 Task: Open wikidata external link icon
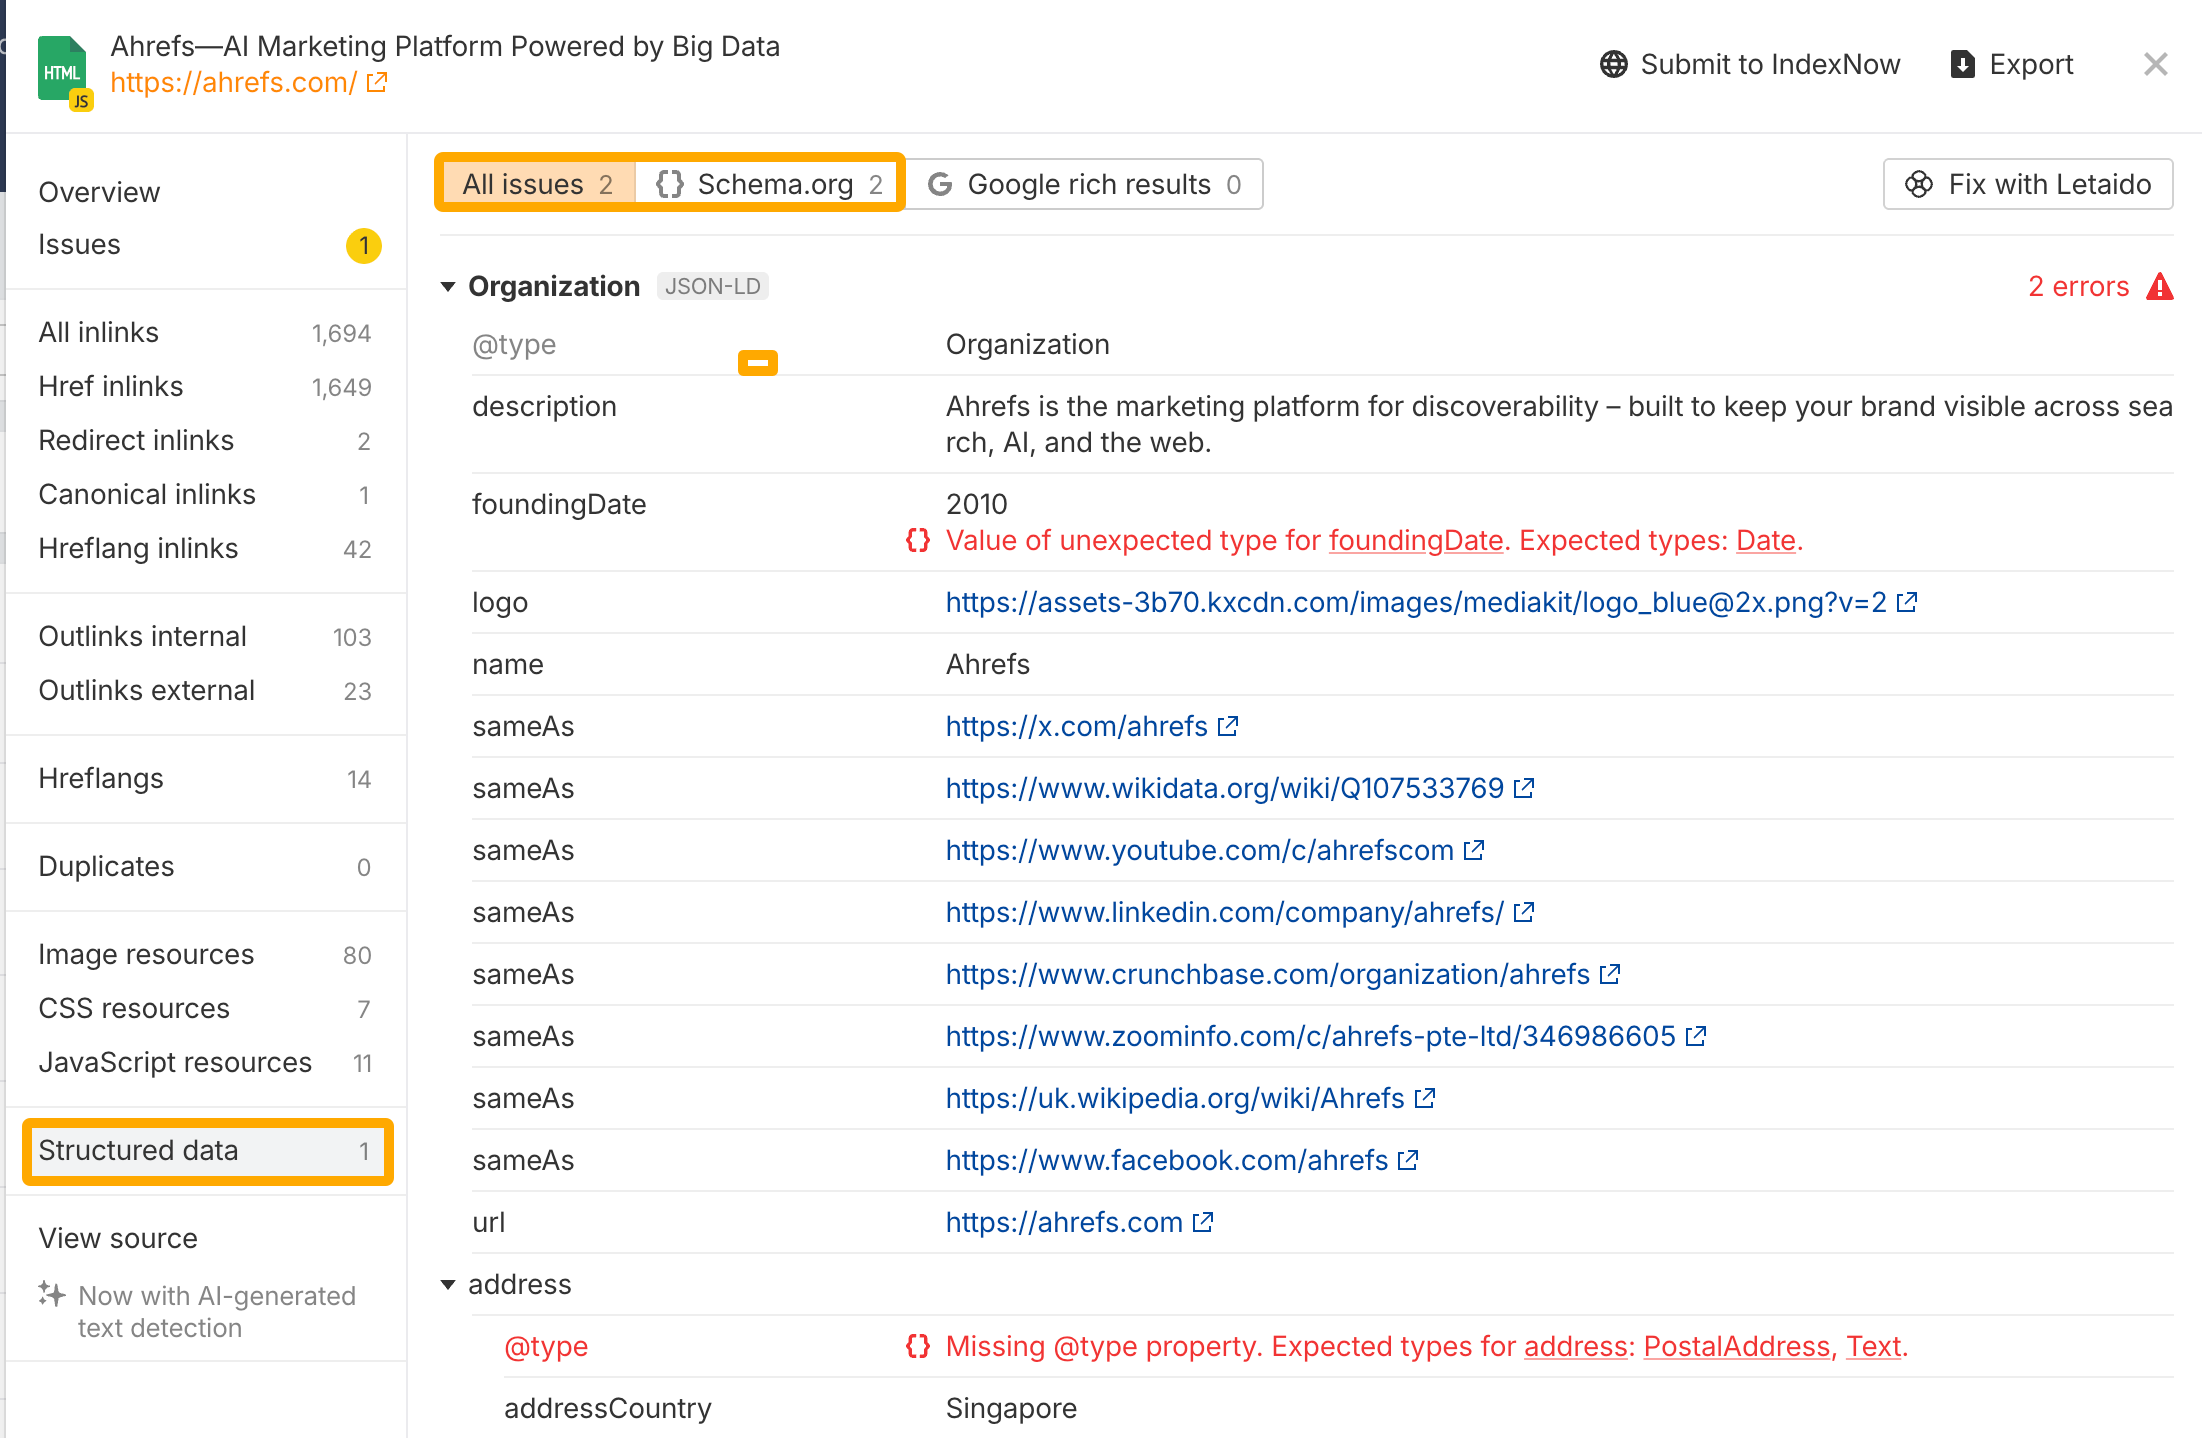[x=1524, y=788]
